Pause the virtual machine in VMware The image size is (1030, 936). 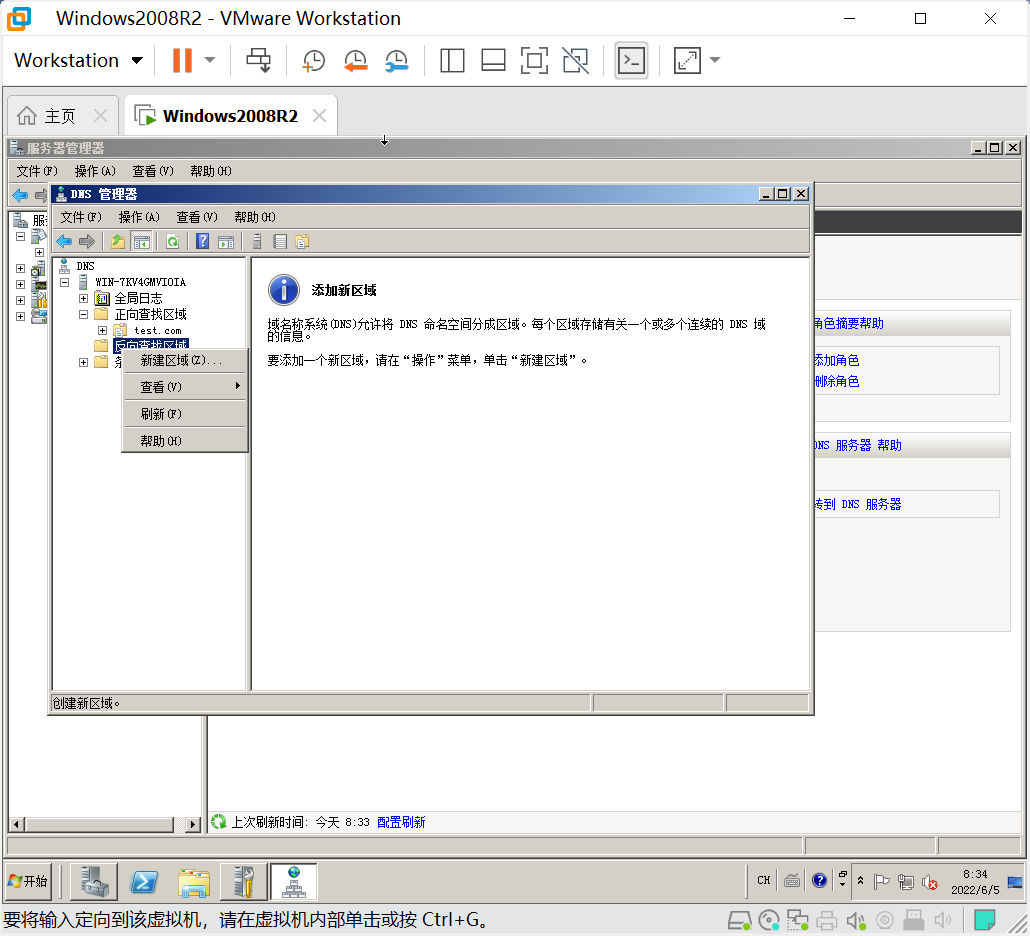point(182,60)
